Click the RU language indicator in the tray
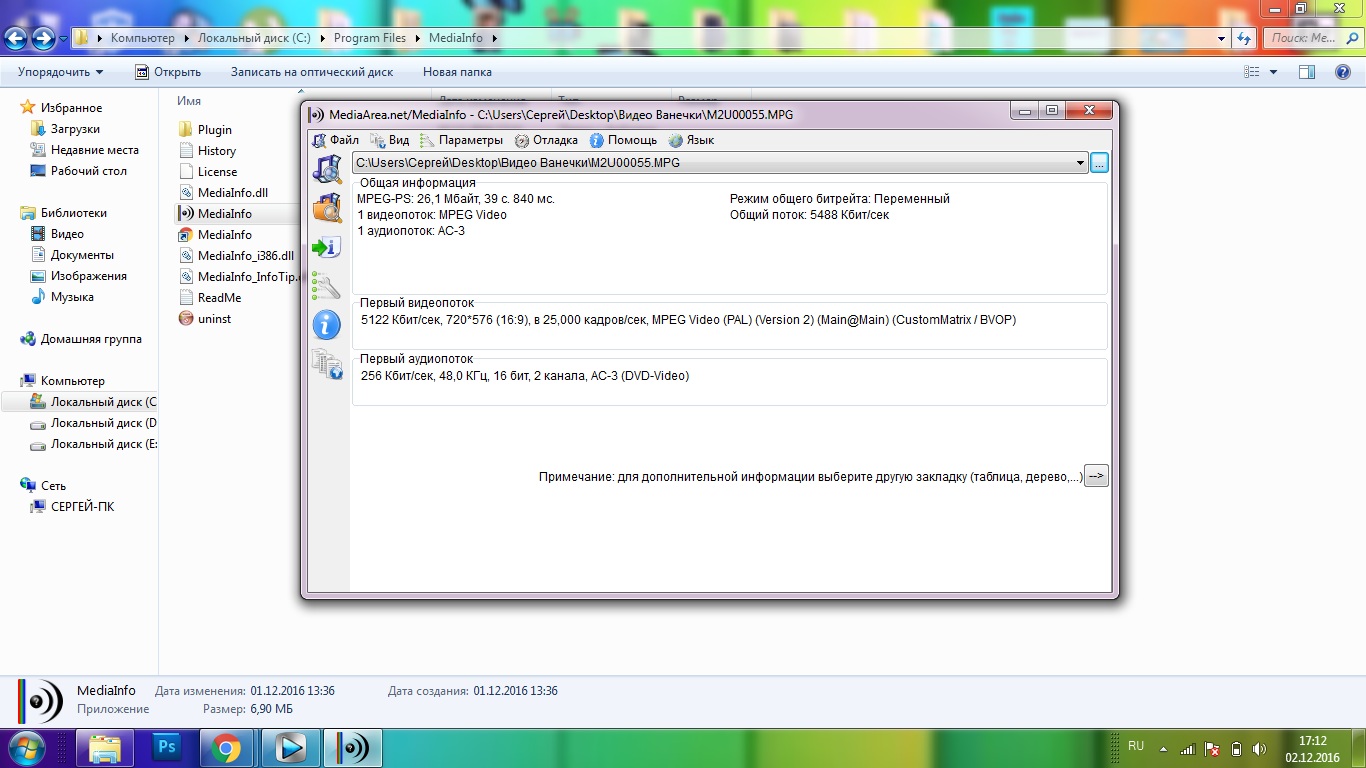This screenshot has height=768, width=1366. 1136,746
